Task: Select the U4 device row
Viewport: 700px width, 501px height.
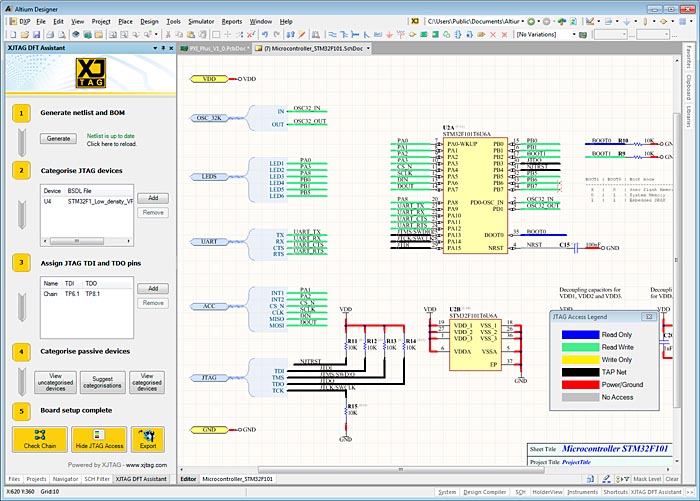Action: tap(87, 201)
